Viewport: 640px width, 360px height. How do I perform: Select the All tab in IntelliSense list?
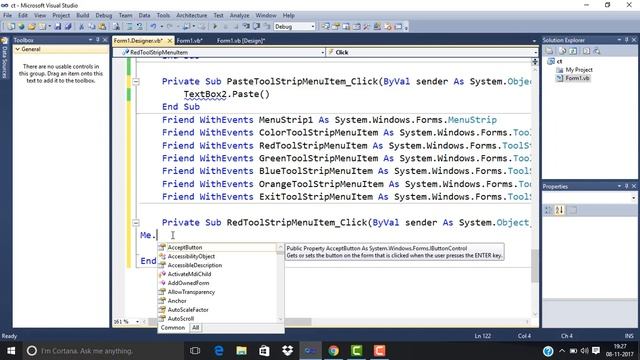[x=196, y=328]
